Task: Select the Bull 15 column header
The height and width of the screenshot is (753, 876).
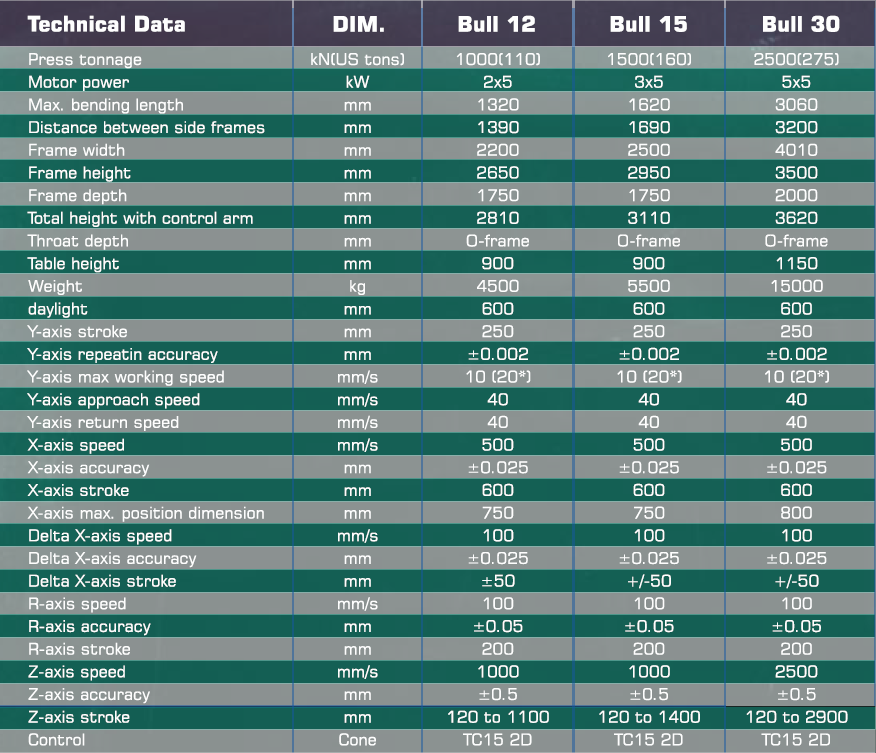Action: pyautogui.click(x=649, y=23)
